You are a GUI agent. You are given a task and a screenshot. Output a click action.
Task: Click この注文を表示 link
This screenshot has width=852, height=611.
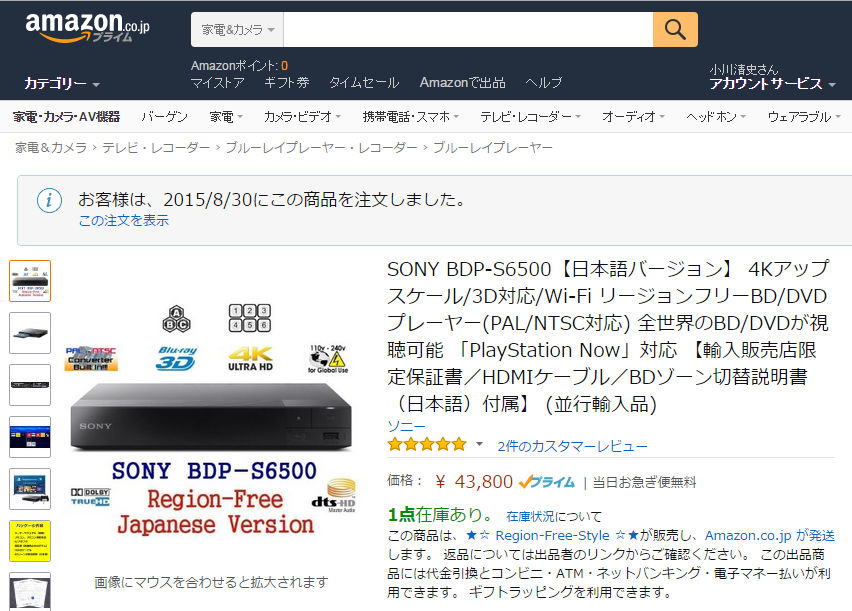[x=124, y=220]
